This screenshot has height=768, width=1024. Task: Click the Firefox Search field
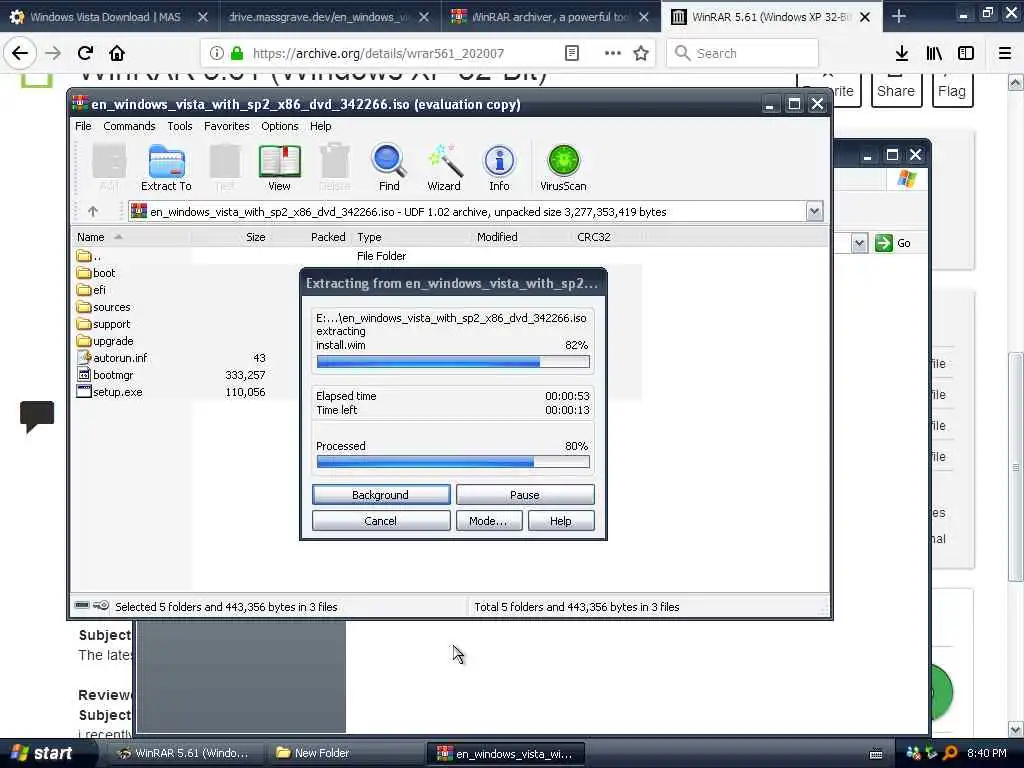(x=743, y=53)
